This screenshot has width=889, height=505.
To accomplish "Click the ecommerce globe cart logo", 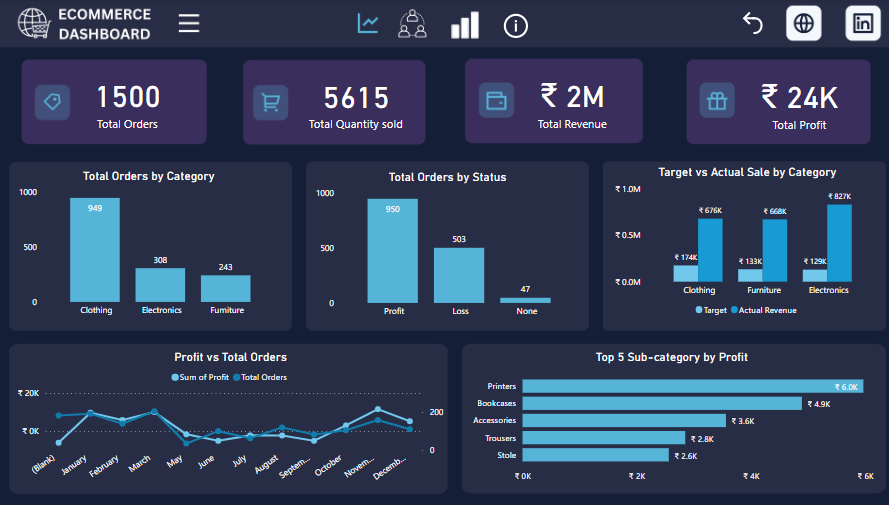I will pyautogui.click(x=33, y=24).
